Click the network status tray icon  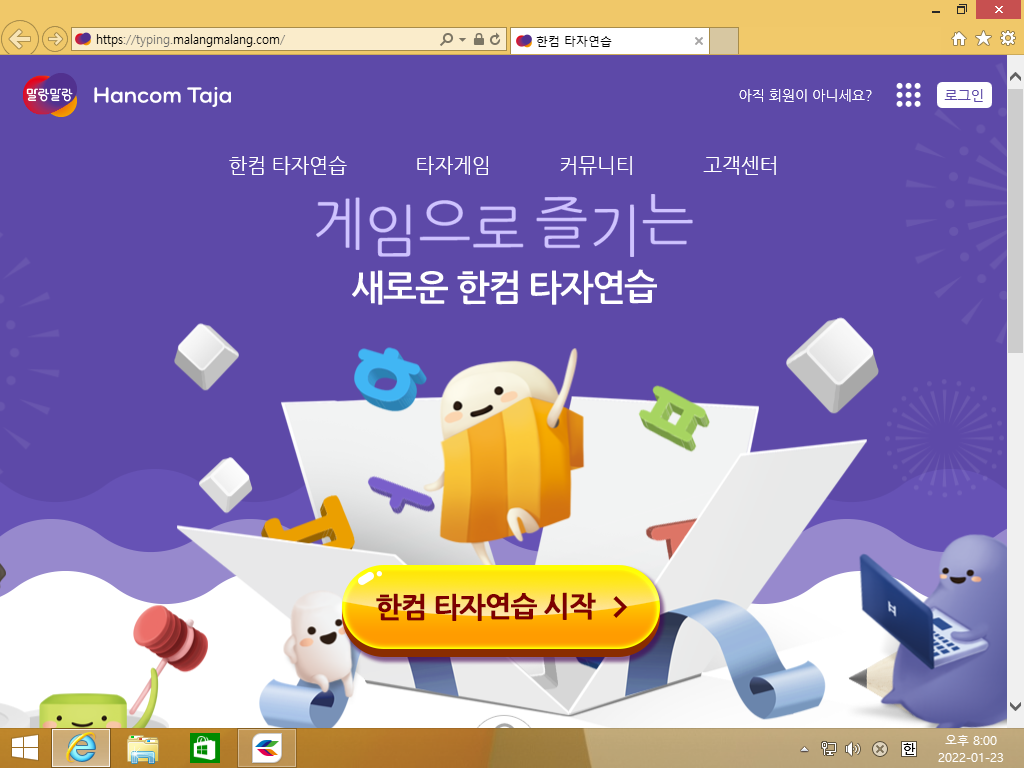click(x=828, y=748)
